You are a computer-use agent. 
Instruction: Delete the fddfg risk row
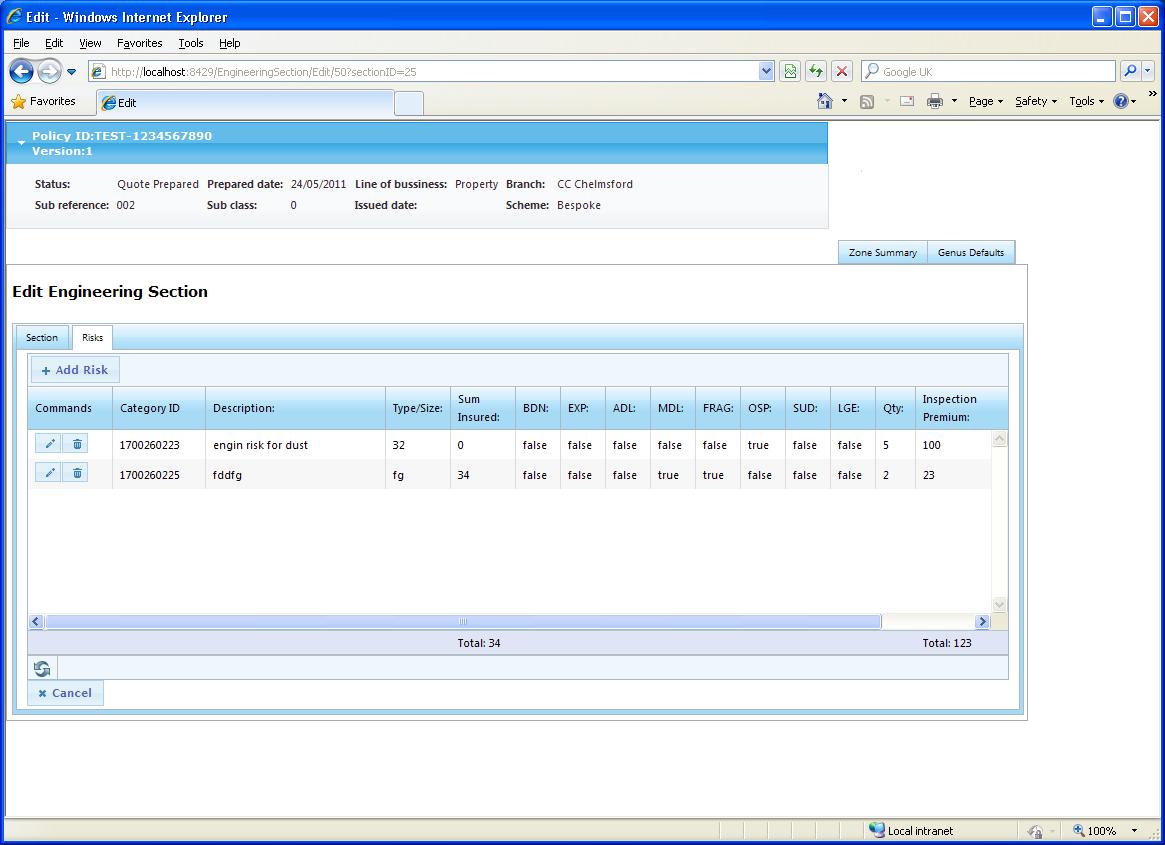tap(77, 473)
